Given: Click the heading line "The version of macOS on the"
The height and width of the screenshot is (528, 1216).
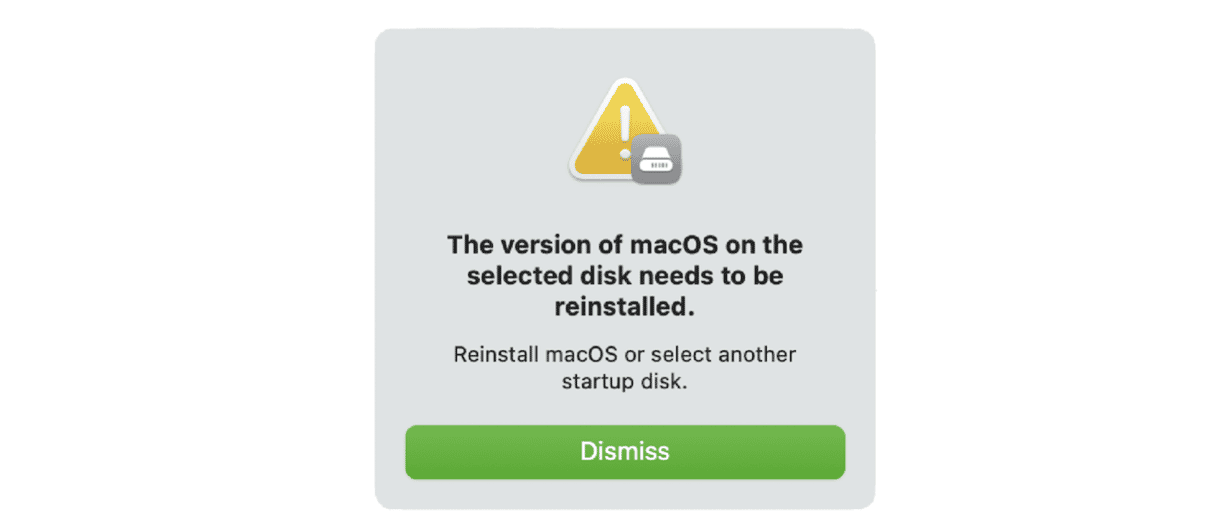Looking at the screenshot, I should coord(625,245).
